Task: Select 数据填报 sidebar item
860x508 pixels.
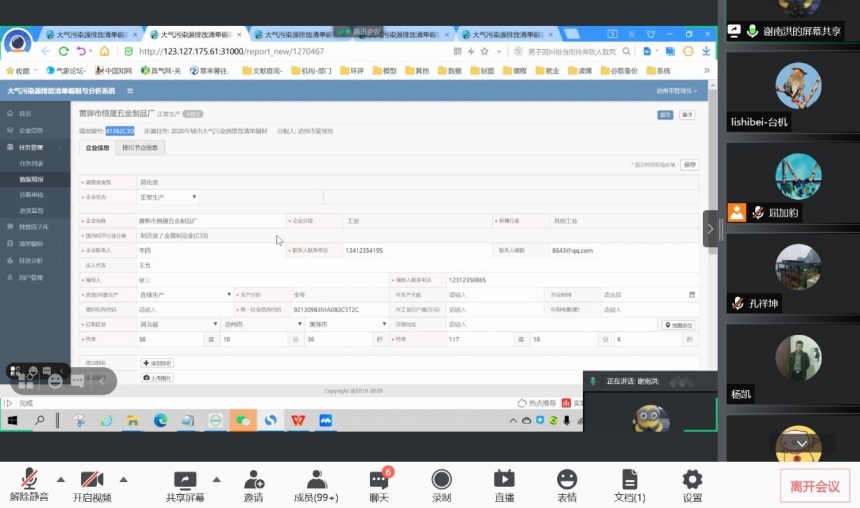Action: (35, 179)
